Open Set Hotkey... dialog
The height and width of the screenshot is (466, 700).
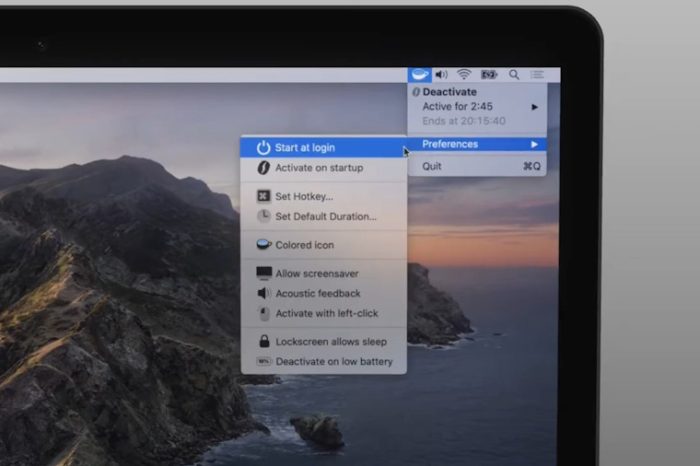pyautogui.click(x=304, y=197)
